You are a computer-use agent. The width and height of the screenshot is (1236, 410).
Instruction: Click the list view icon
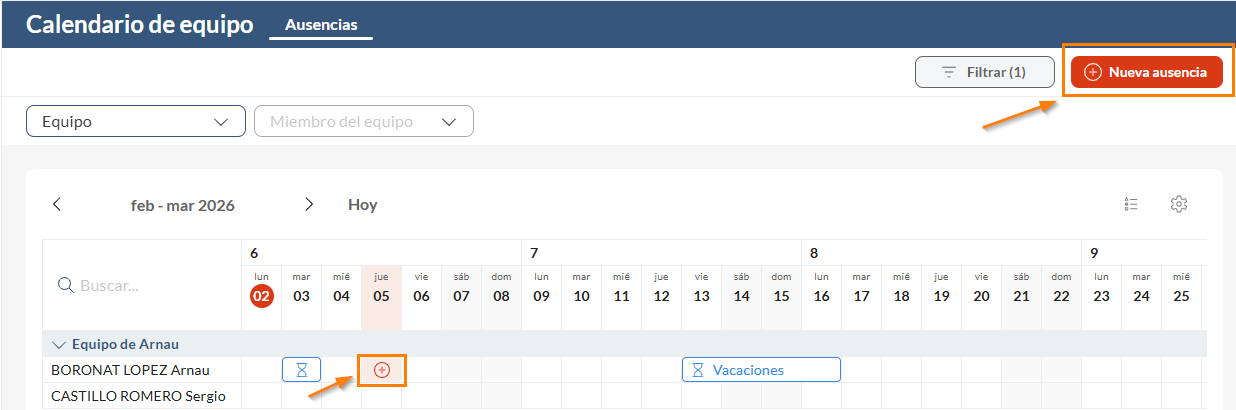(1131, 204)
